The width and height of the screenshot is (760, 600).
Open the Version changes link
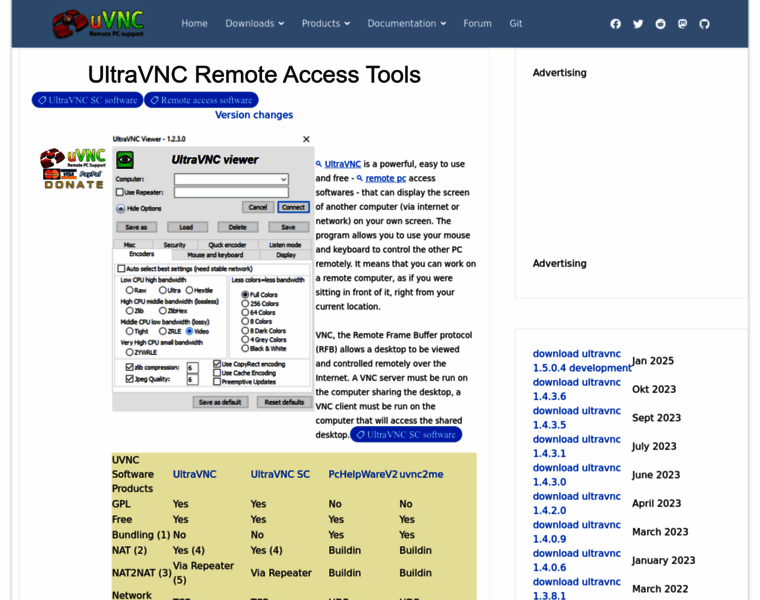pos(254,115)
